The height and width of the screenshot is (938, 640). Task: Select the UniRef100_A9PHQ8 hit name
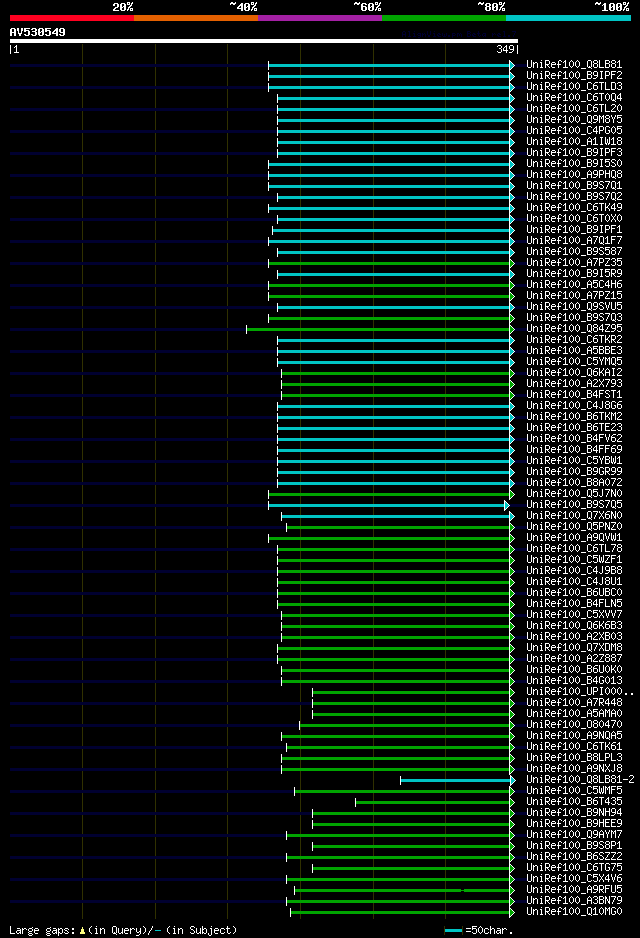[x=574, y=174]
